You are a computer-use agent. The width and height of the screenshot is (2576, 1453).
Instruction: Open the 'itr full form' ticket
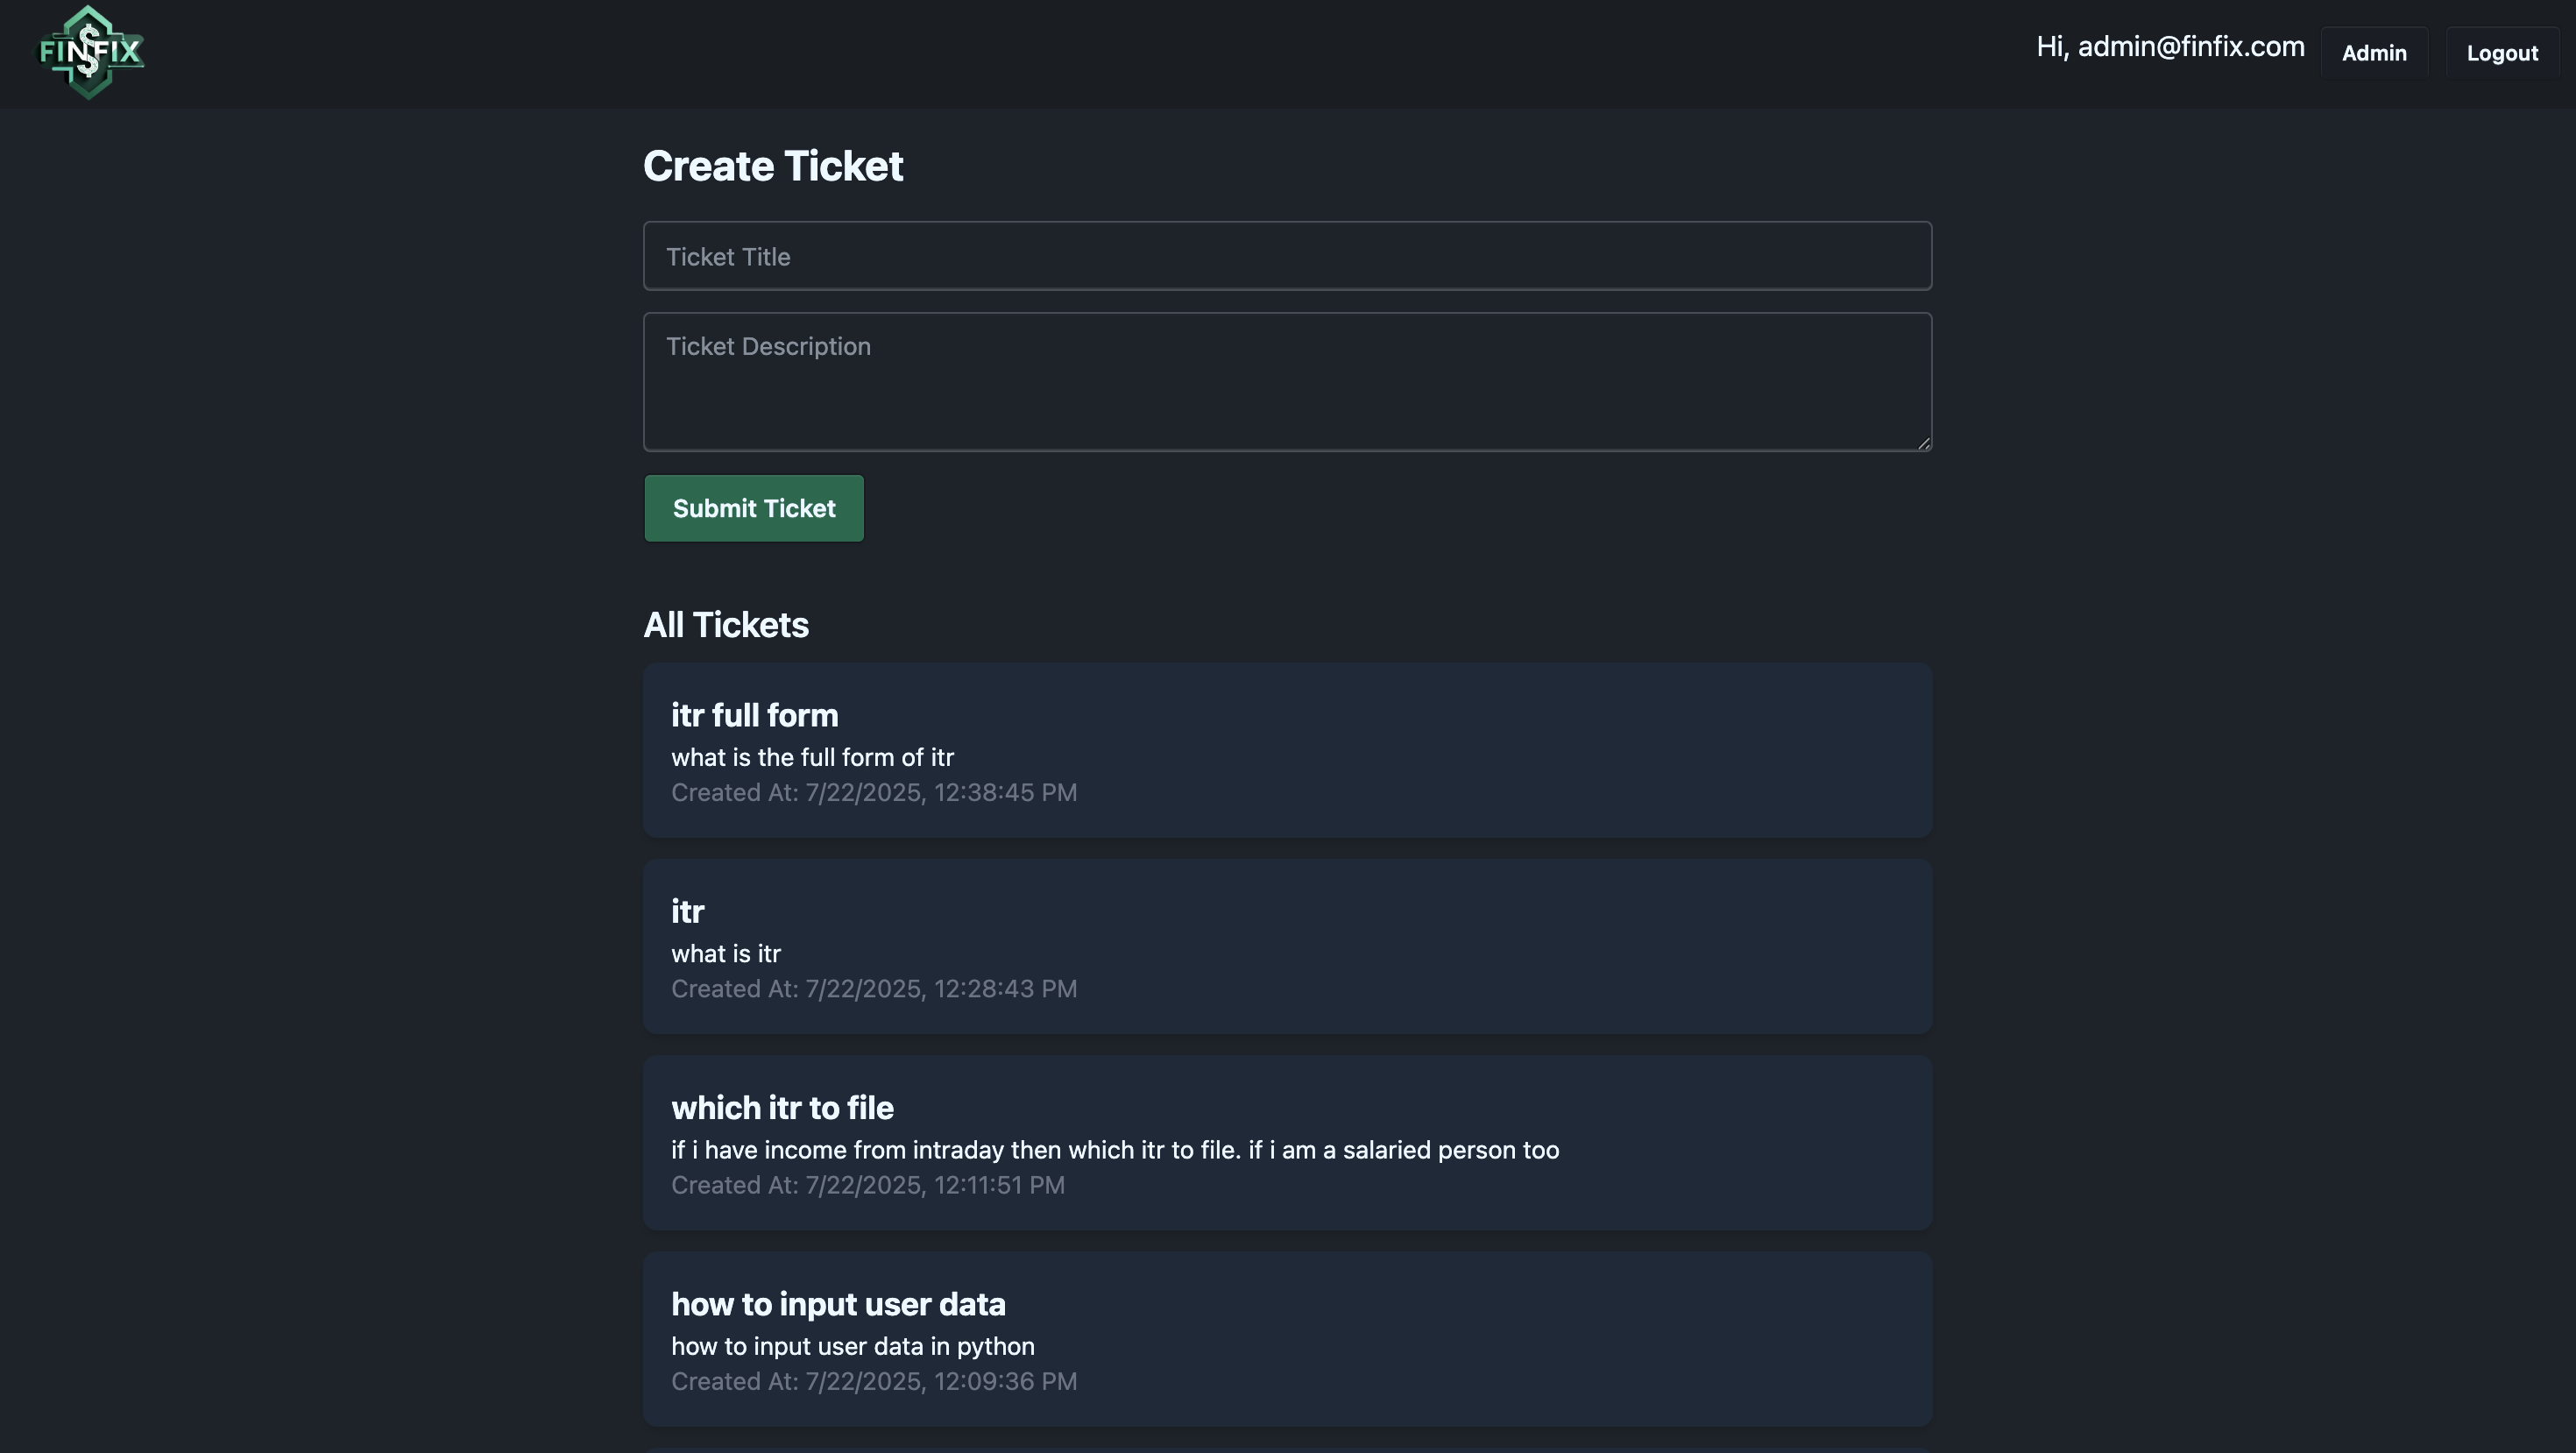[1287, 750]
